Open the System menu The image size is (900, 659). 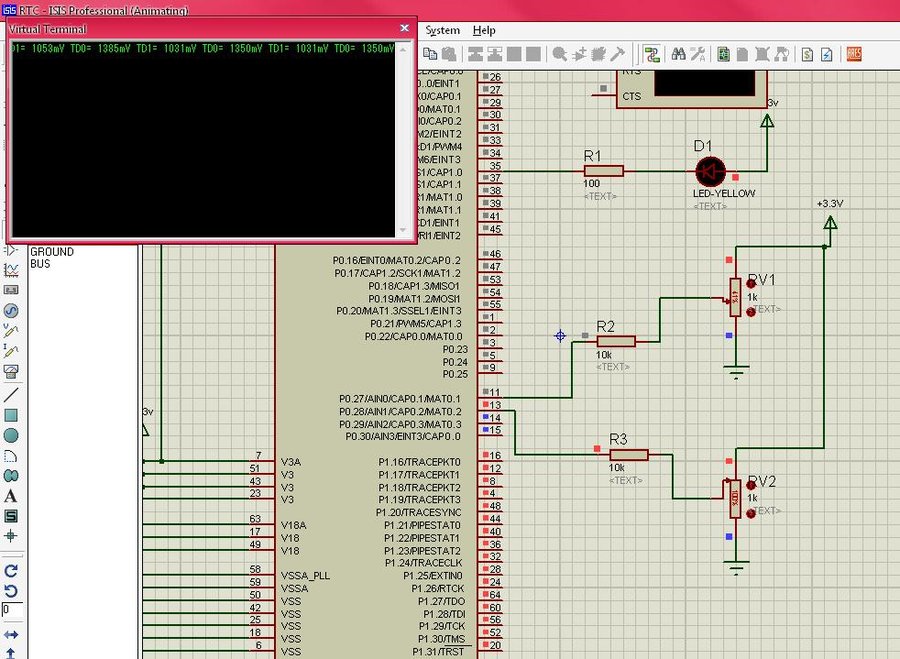(442, 31)
